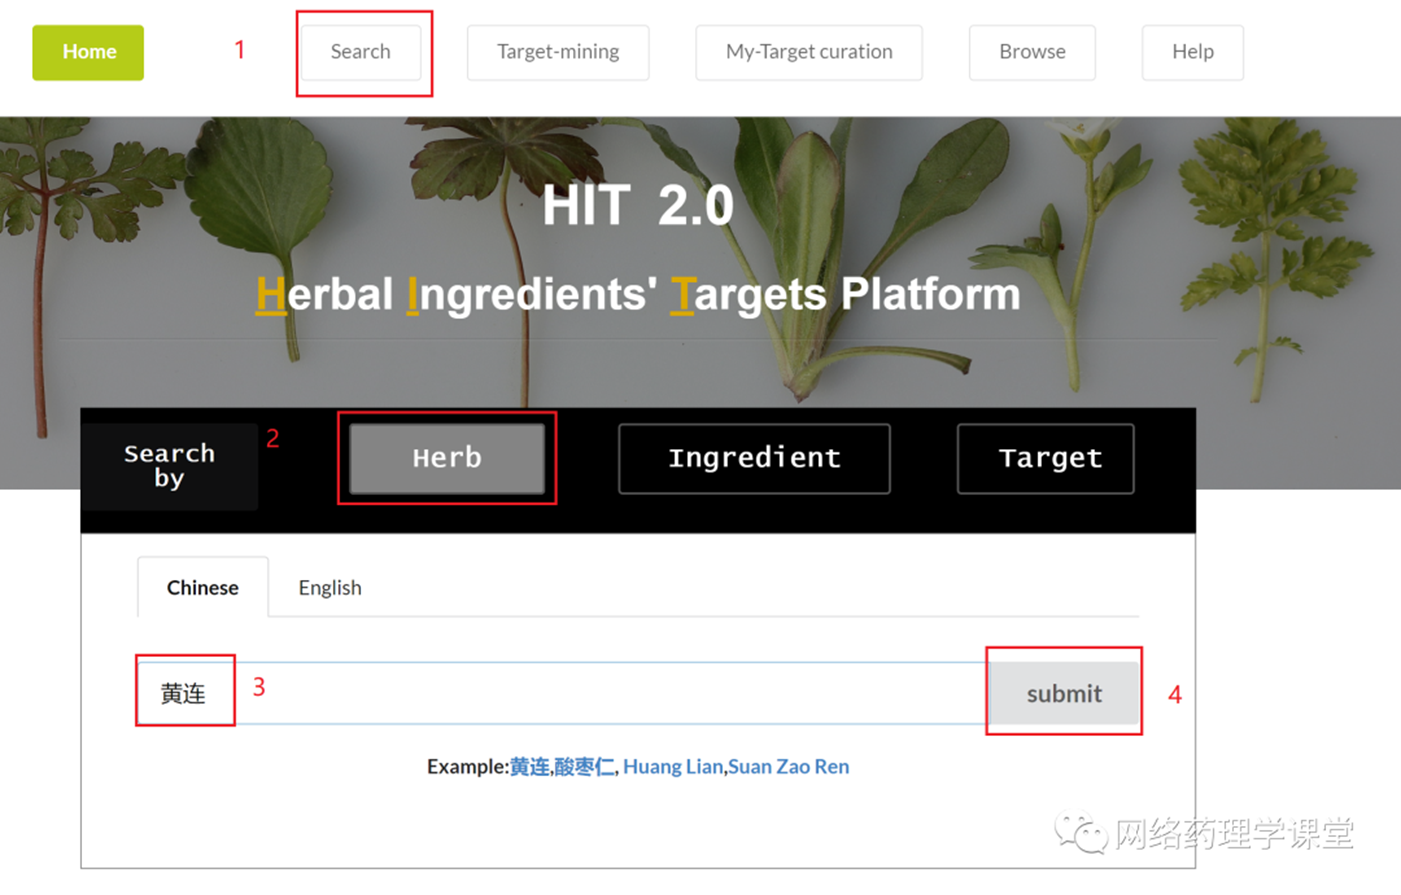
Task: Switch to the Chinese tab
Action: point(203,587)
